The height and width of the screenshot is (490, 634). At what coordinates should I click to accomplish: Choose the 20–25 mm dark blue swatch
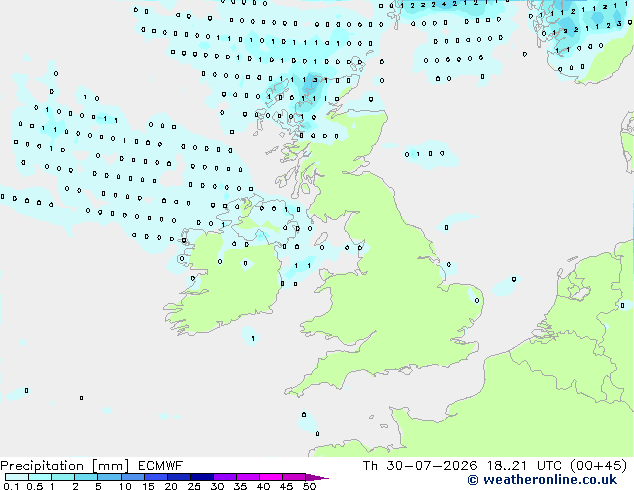click(178, 477)
